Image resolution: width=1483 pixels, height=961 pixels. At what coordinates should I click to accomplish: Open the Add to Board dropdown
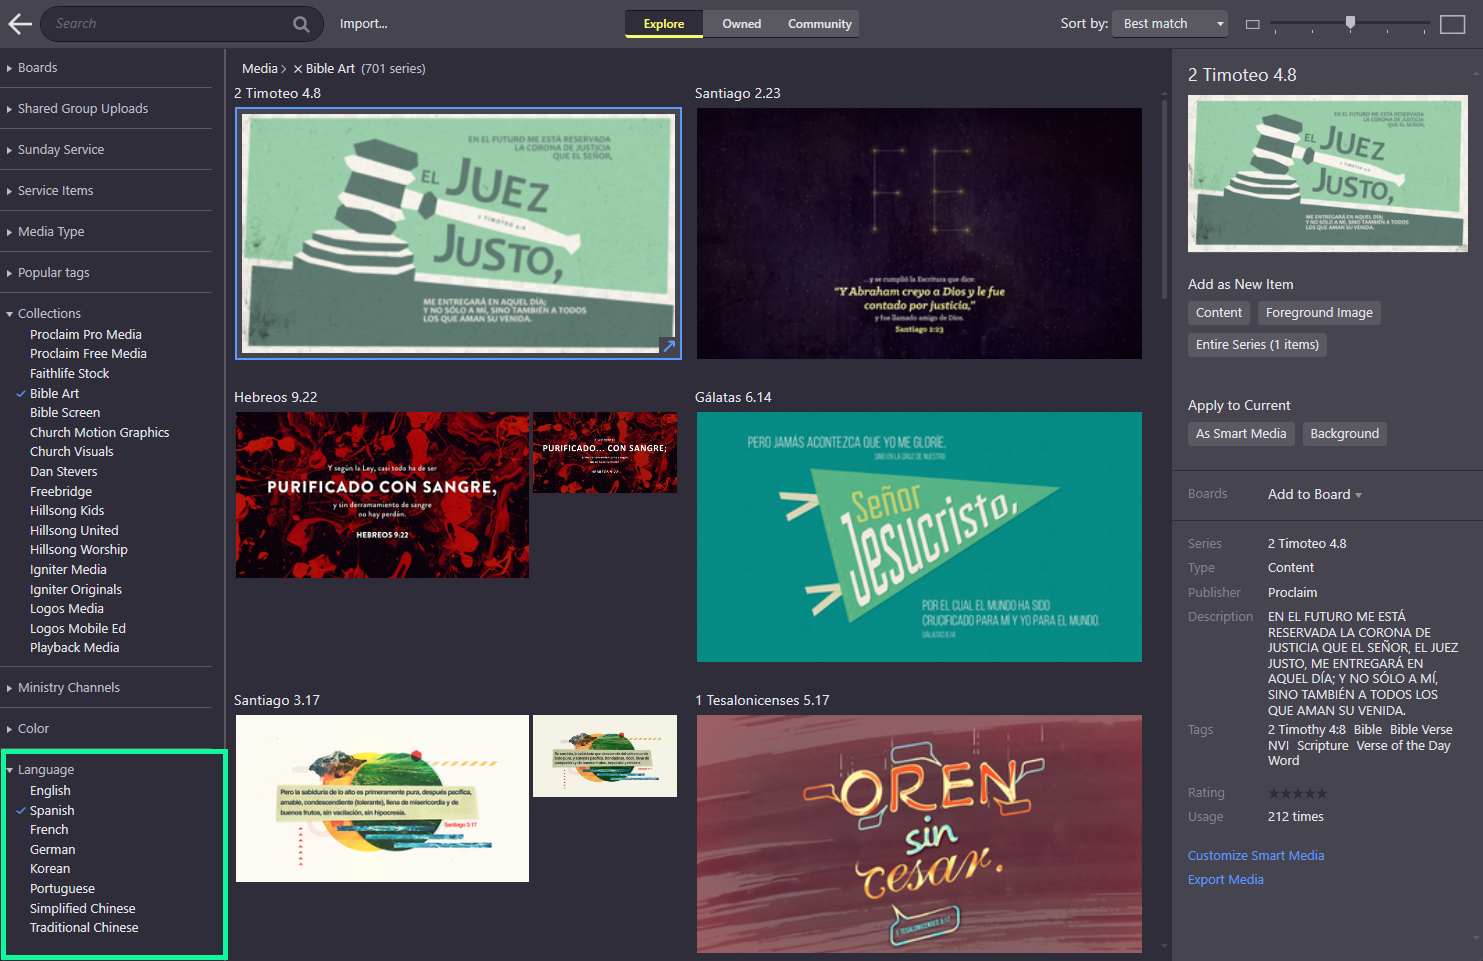click(1315, 494)
